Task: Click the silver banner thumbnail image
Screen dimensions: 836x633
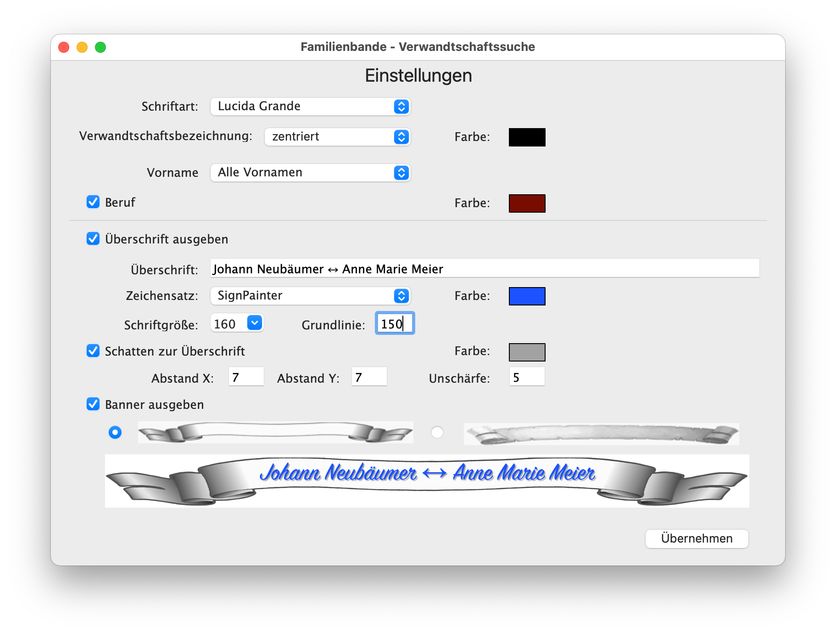Action: (x=275, y=432)
